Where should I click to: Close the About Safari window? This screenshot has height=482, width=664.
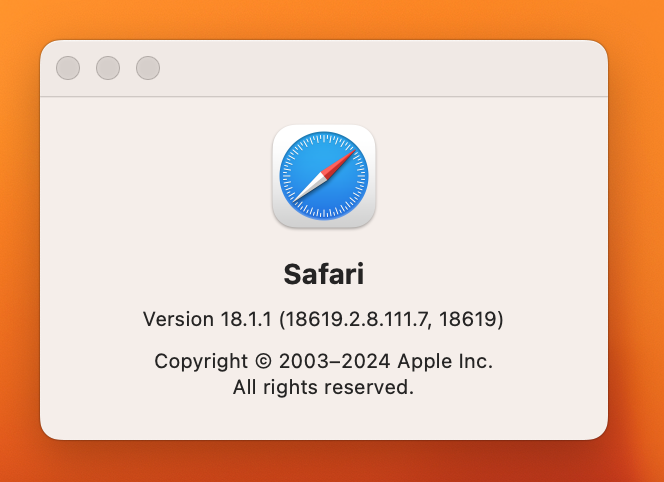tap(68, 68)
